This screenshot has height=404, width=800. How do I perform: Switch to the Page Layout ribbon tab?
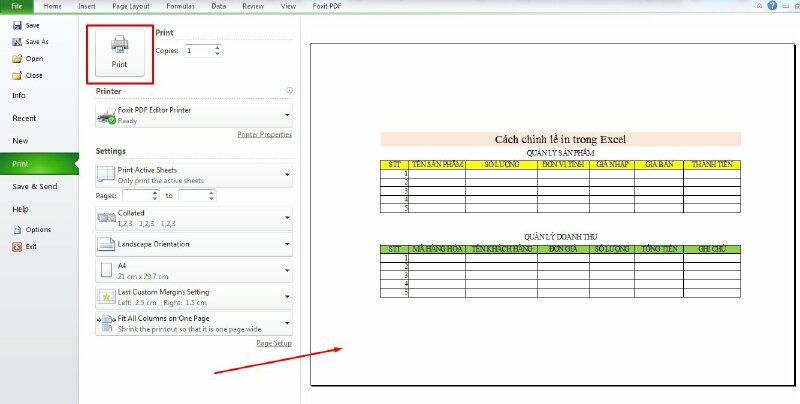(130, 6)
